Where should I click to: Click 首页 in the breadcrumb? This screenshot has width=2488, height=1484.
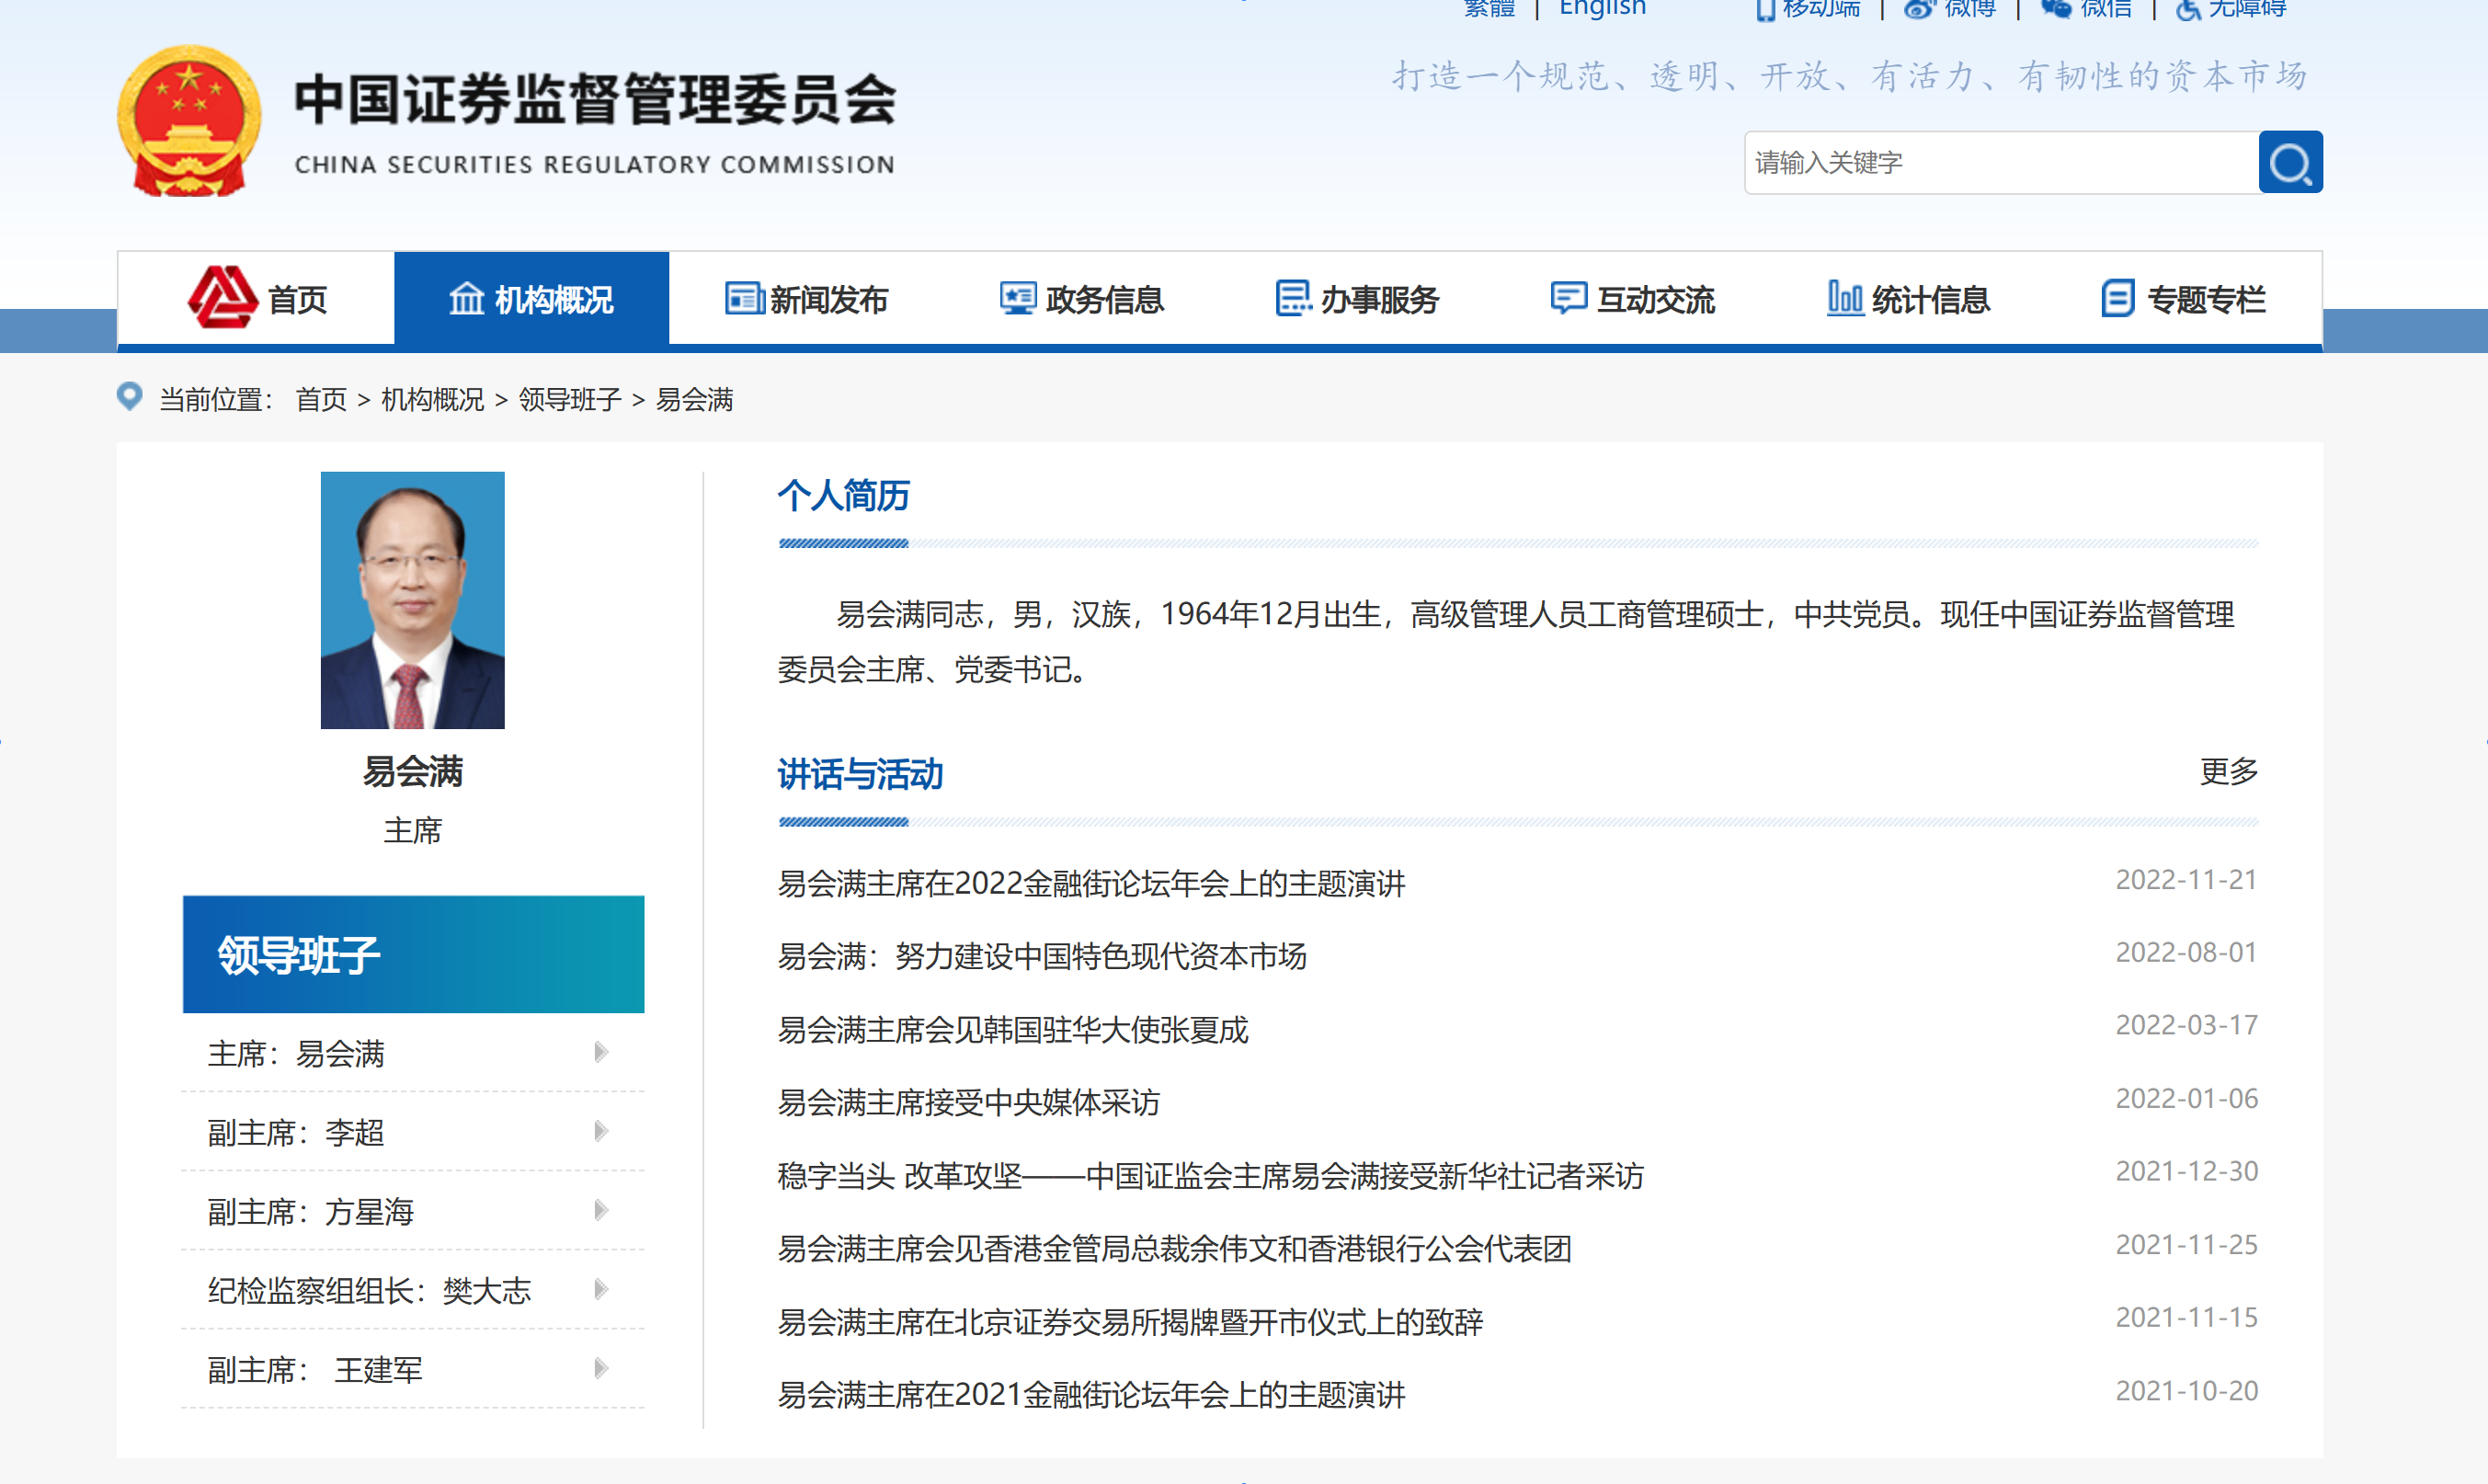pyautogui.click(x=321, y=400)
